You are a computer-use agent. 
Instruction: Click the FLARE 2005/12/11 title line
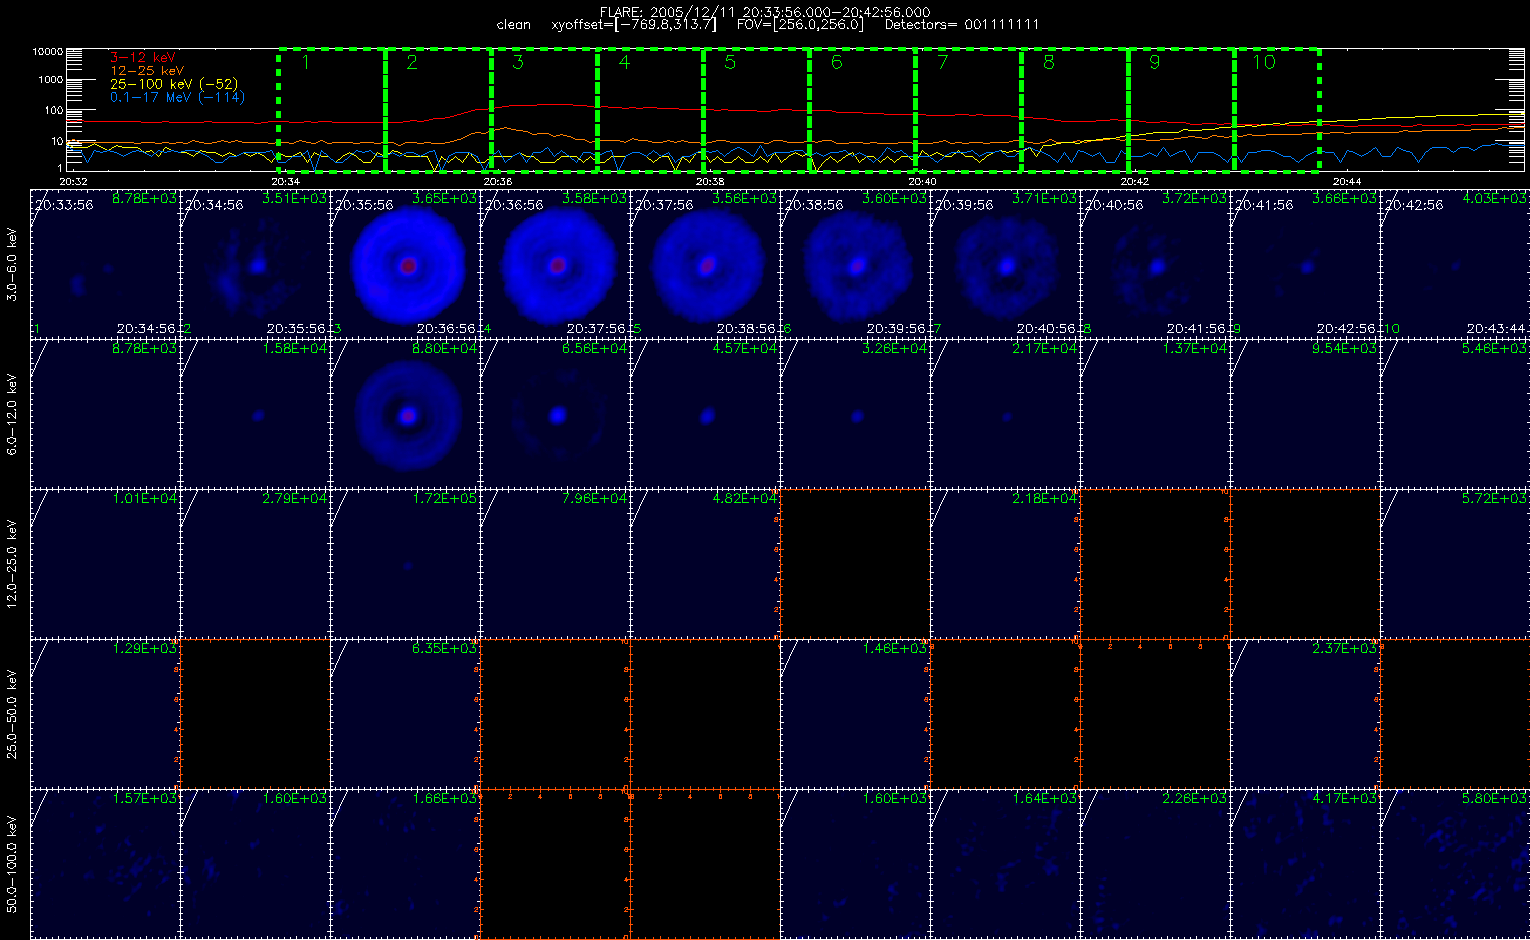764,12
